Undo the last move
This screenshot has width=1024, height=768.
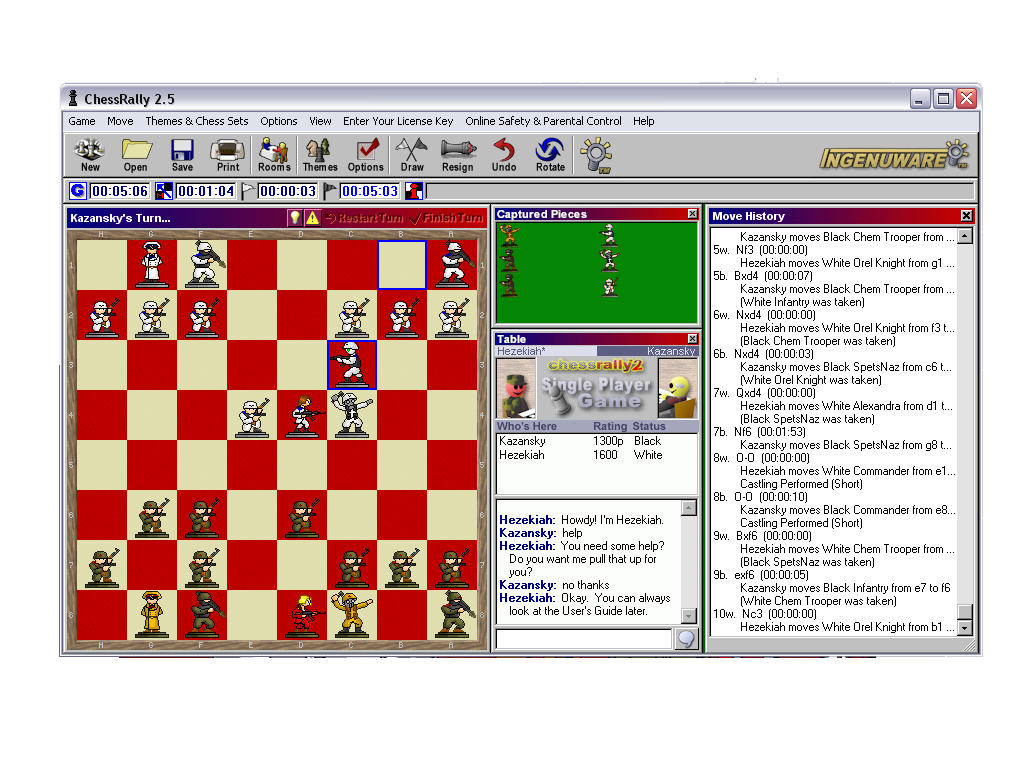click(504, 155)
